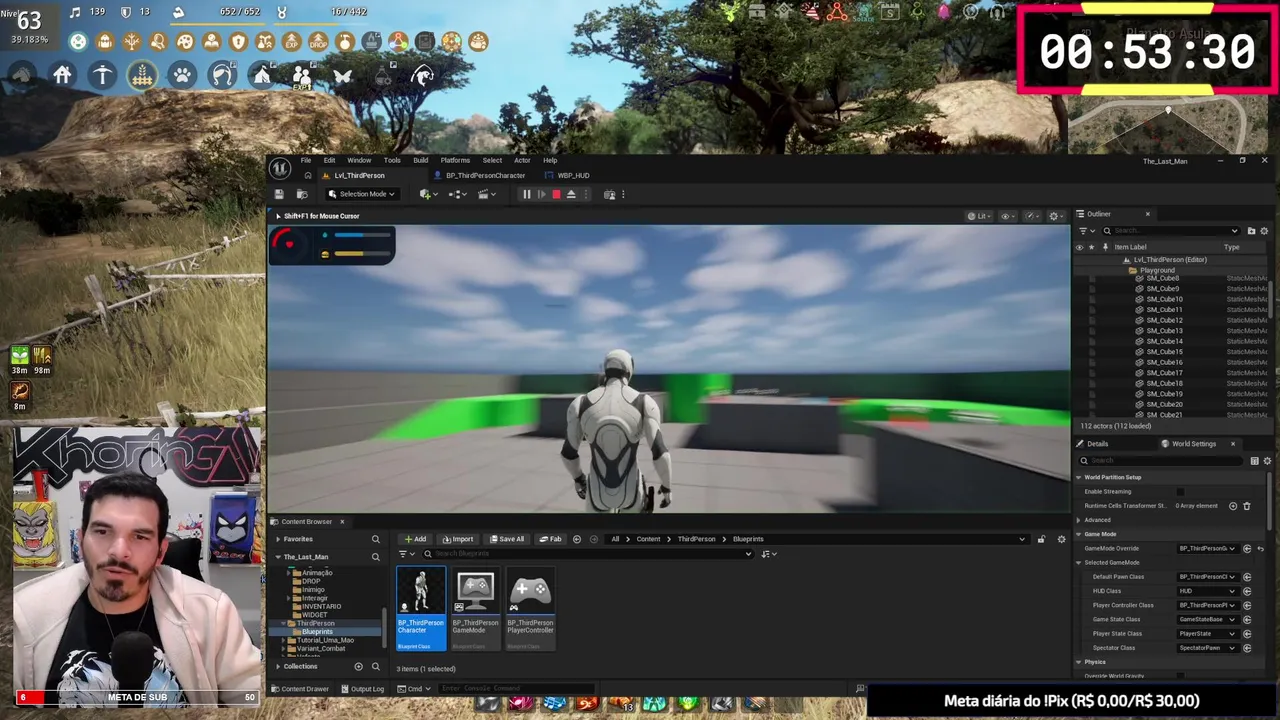
Task: Save the current level with disk icon
Action: pyautogui.click(x=279, y=194)
